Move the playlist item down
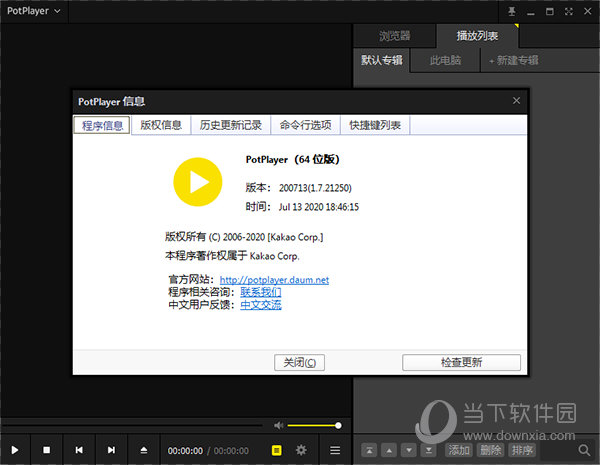 (x=409, y=450)
